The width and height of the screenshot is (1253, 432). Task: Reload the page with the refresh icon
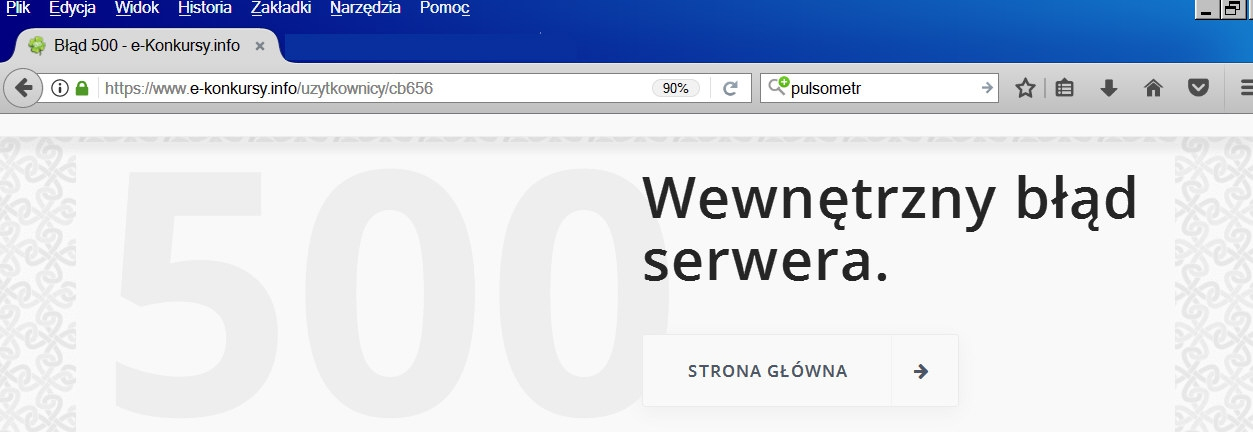tap(730, 88)
